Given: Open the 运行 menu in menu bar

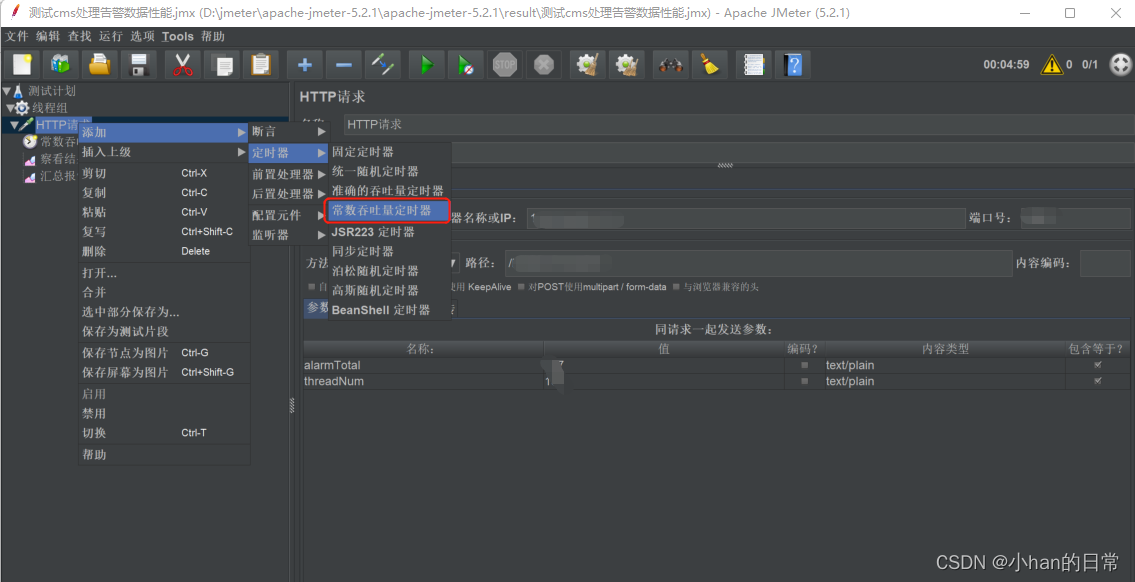Looking at the screenshot, I should 111,36.
